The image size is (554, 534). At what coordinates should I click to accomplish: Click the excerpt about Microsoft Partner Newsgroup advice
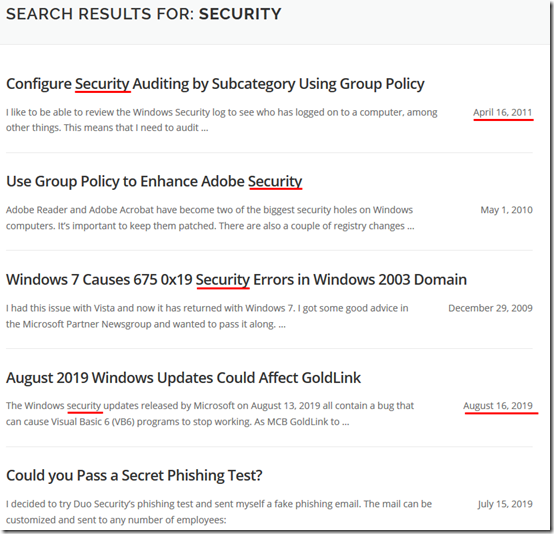[x=207, y=316]
